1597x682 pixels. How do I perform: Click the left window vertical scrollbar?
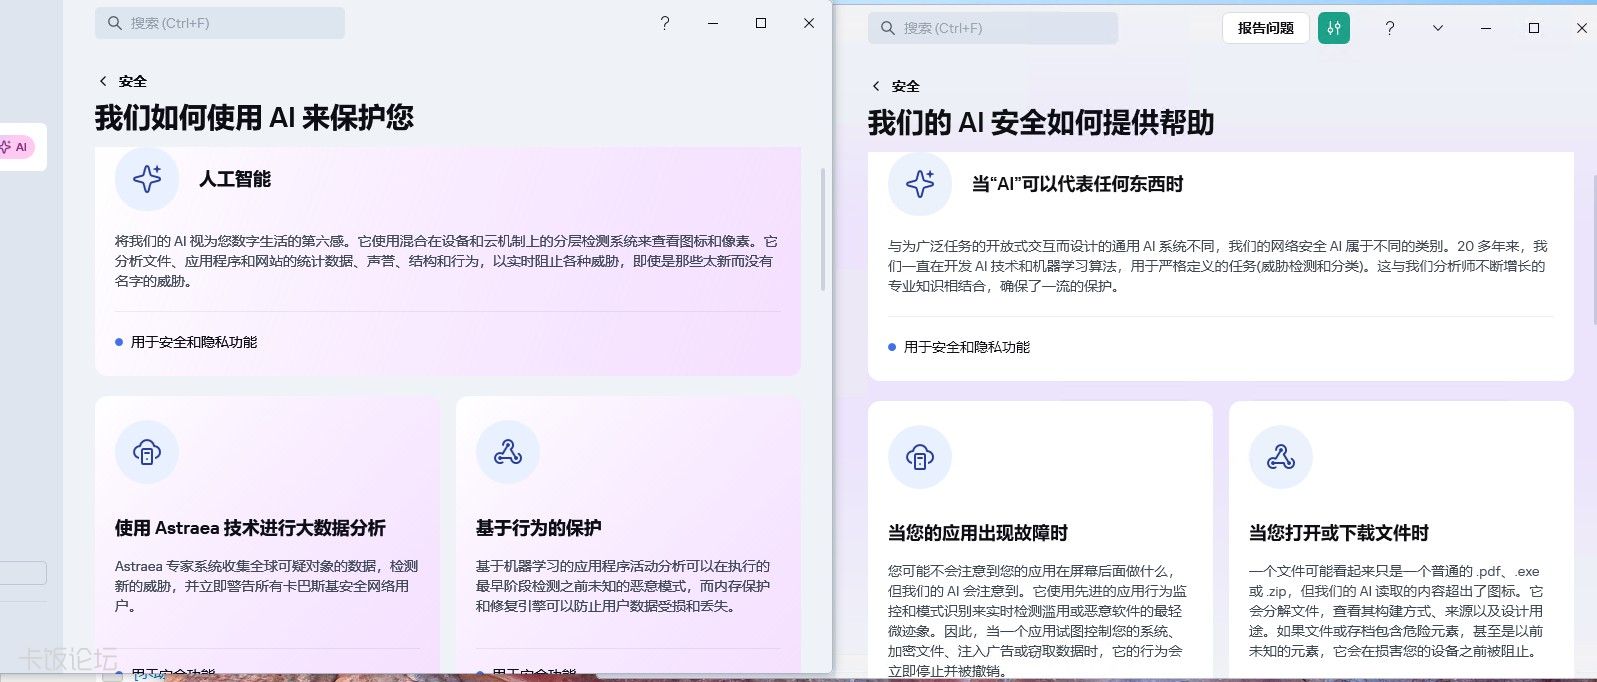(x=823, y=229)
